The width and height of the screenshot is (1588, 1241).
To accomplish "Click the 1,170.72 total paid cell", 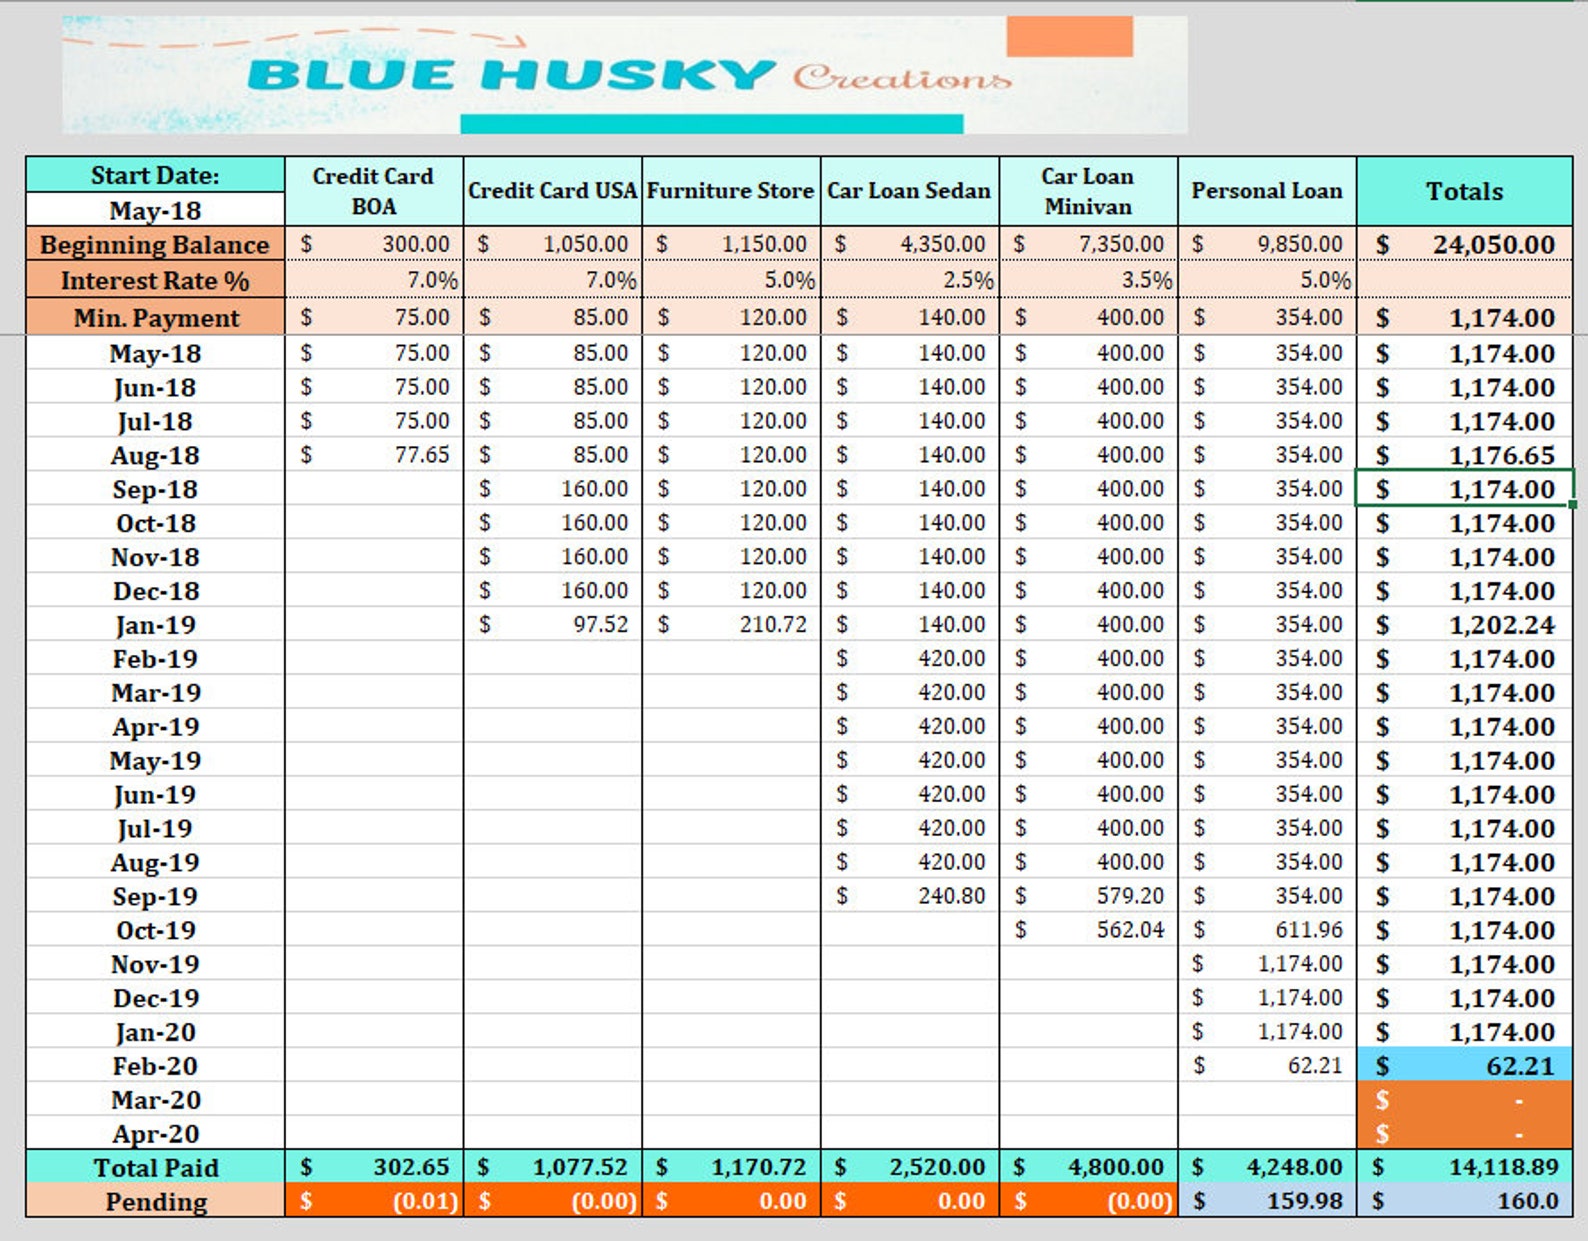I will (731, 1167).
